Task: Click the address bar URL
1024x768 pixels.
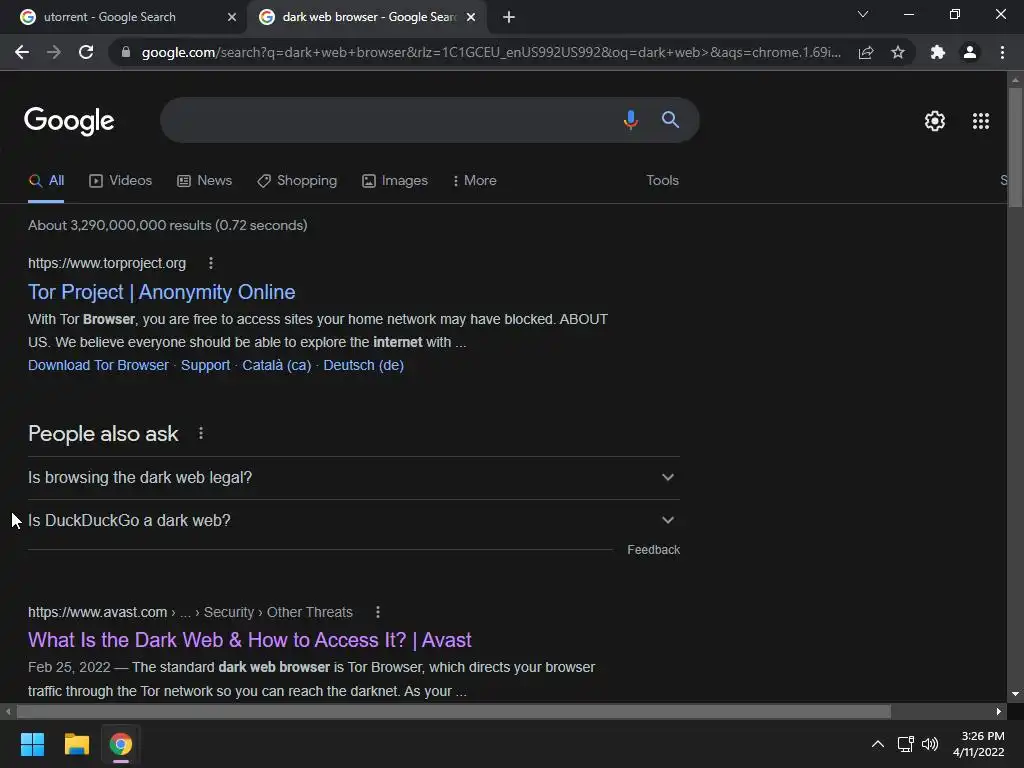Action: tap(490, 52)
